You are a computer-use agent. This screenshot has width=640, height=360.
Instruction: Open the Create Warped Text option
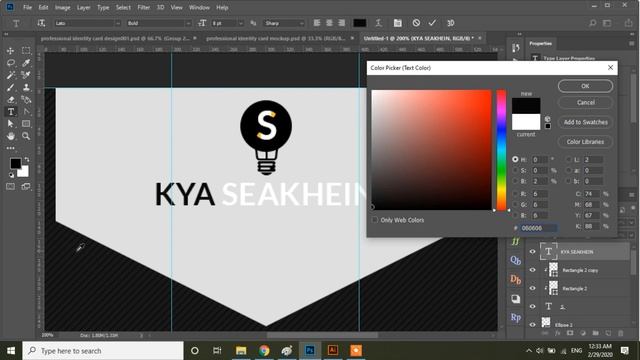[379, 23]
